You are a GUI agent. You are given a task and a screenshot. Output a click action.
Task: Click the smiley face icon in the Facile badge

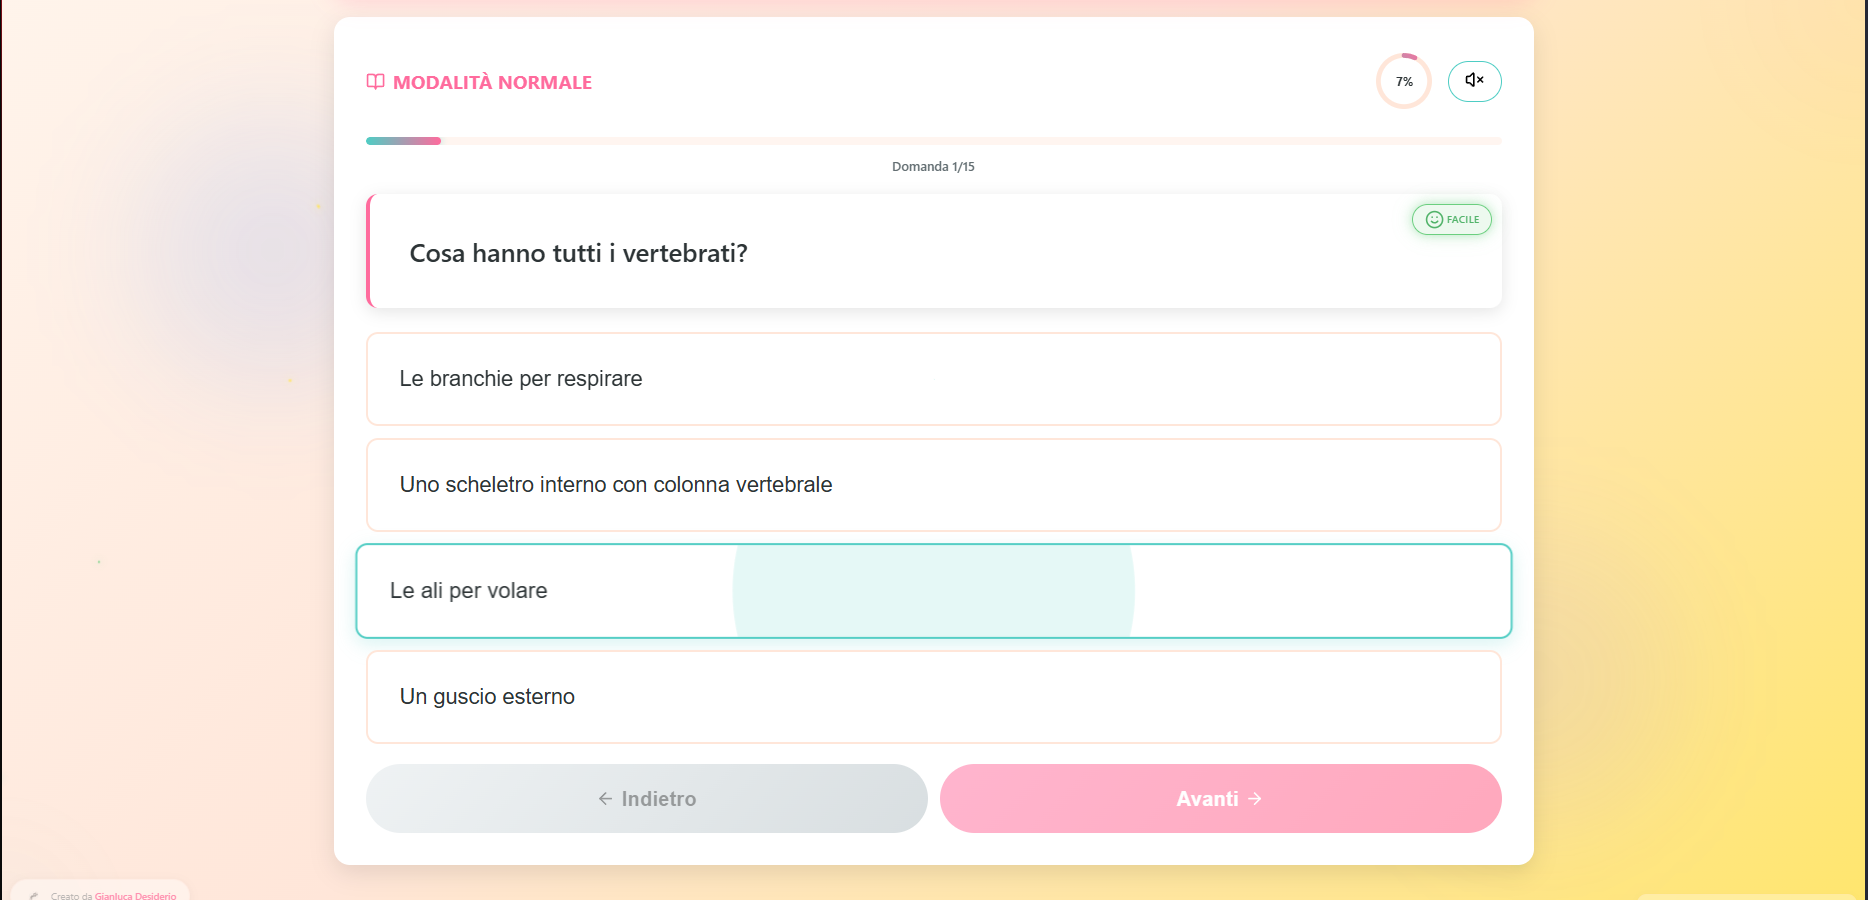tap(1434, 220)
